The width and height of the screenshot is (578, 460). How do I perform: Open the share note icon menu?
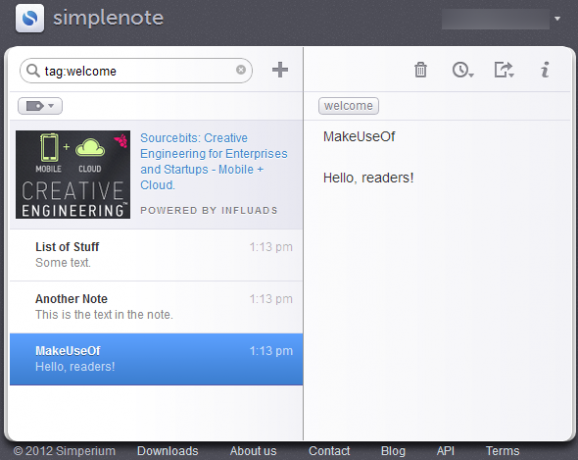(x=504, y=70)
